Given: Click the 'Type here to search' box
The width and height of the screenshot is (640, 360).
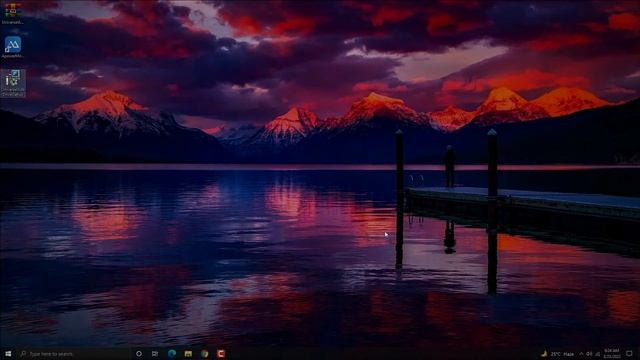Looking at the screenshot, I should pyautogui.click(x=73, y=353).
